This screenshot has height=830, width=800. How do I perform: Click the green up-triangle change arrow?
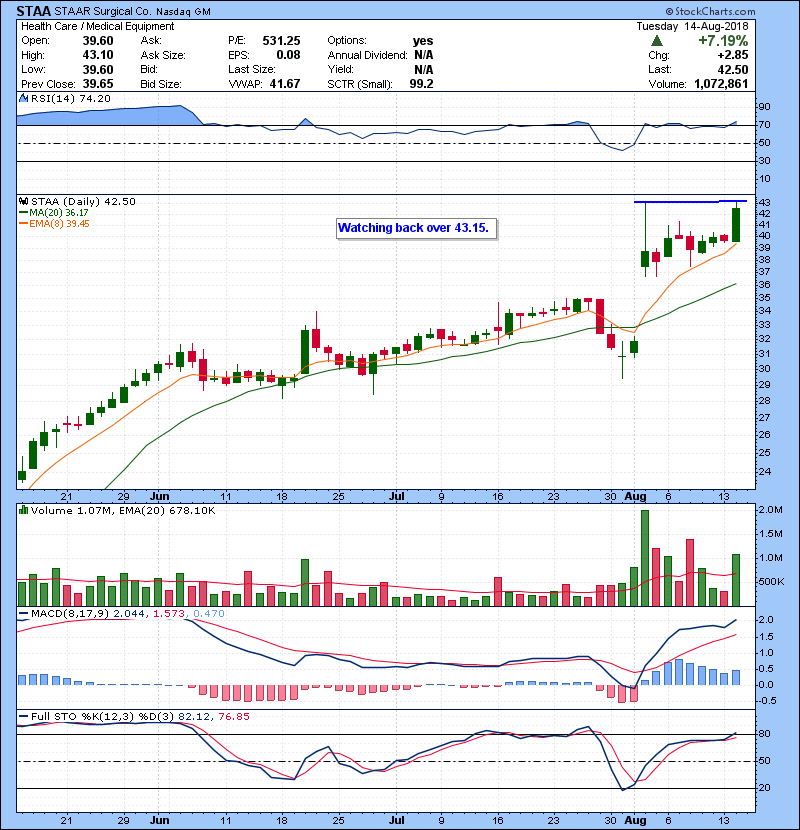click(657, 41)
